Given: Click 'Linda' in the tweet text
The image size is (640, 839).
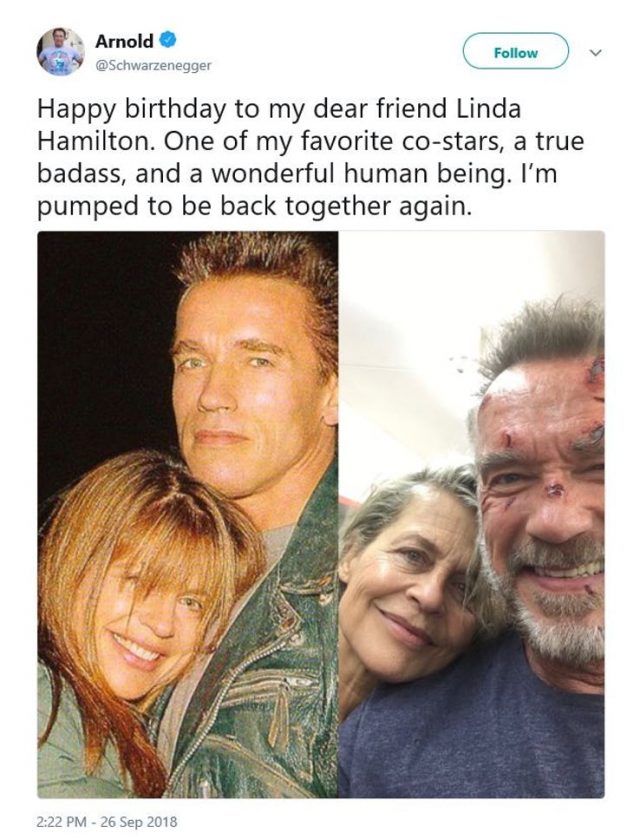Looking at the screenshot, I should (488, 109).
